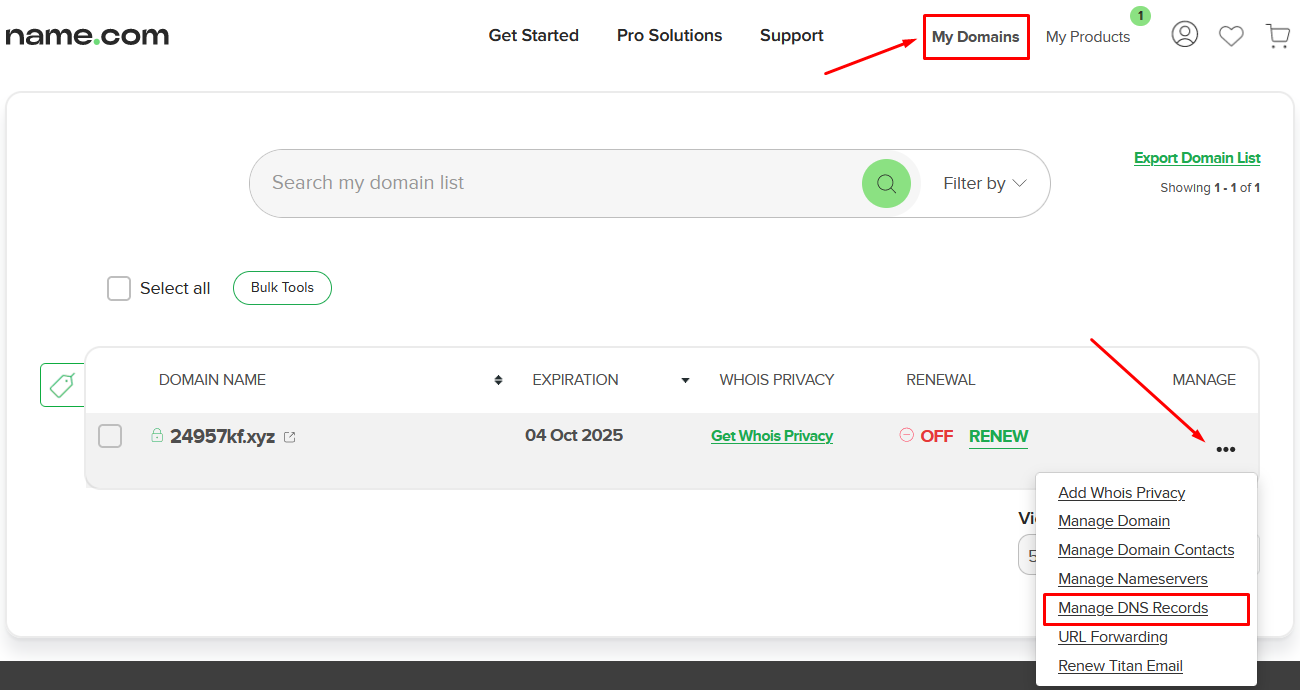Click the lock icon beside 24957kf.xyz
This screenshot has height=690, width=1300.
click(157, 435)
